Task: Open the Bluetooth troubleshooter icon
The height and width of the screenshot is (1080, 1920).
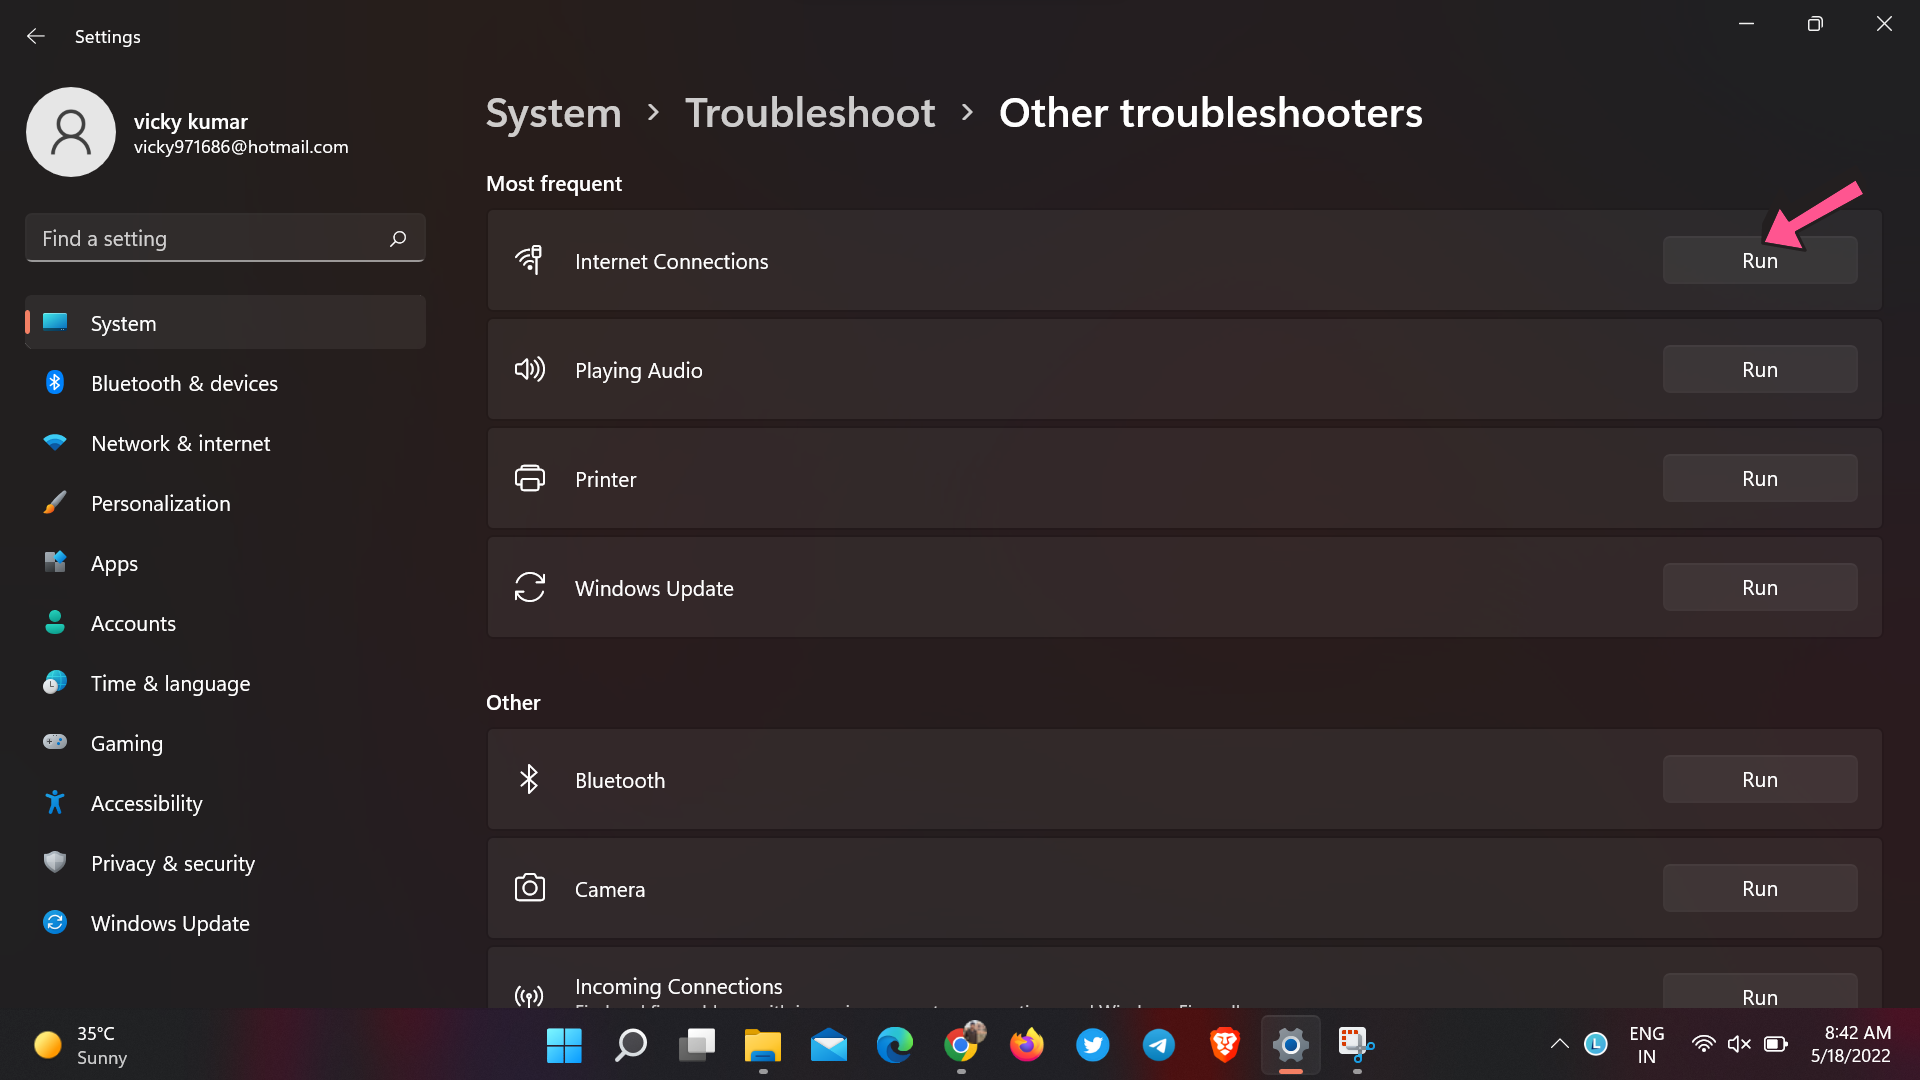Action: tap(530, 779)
